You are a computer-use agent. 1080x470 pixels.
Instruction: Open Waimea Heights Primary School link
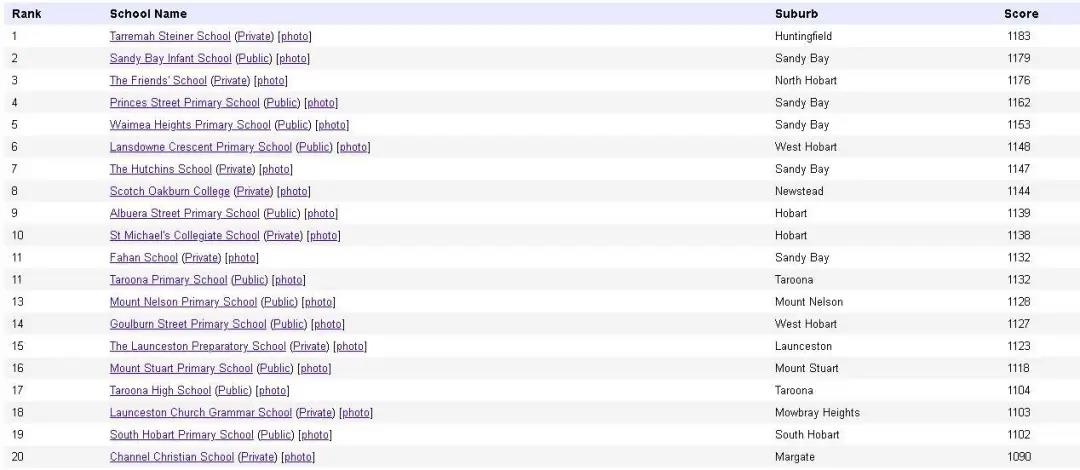click(190, 125)
